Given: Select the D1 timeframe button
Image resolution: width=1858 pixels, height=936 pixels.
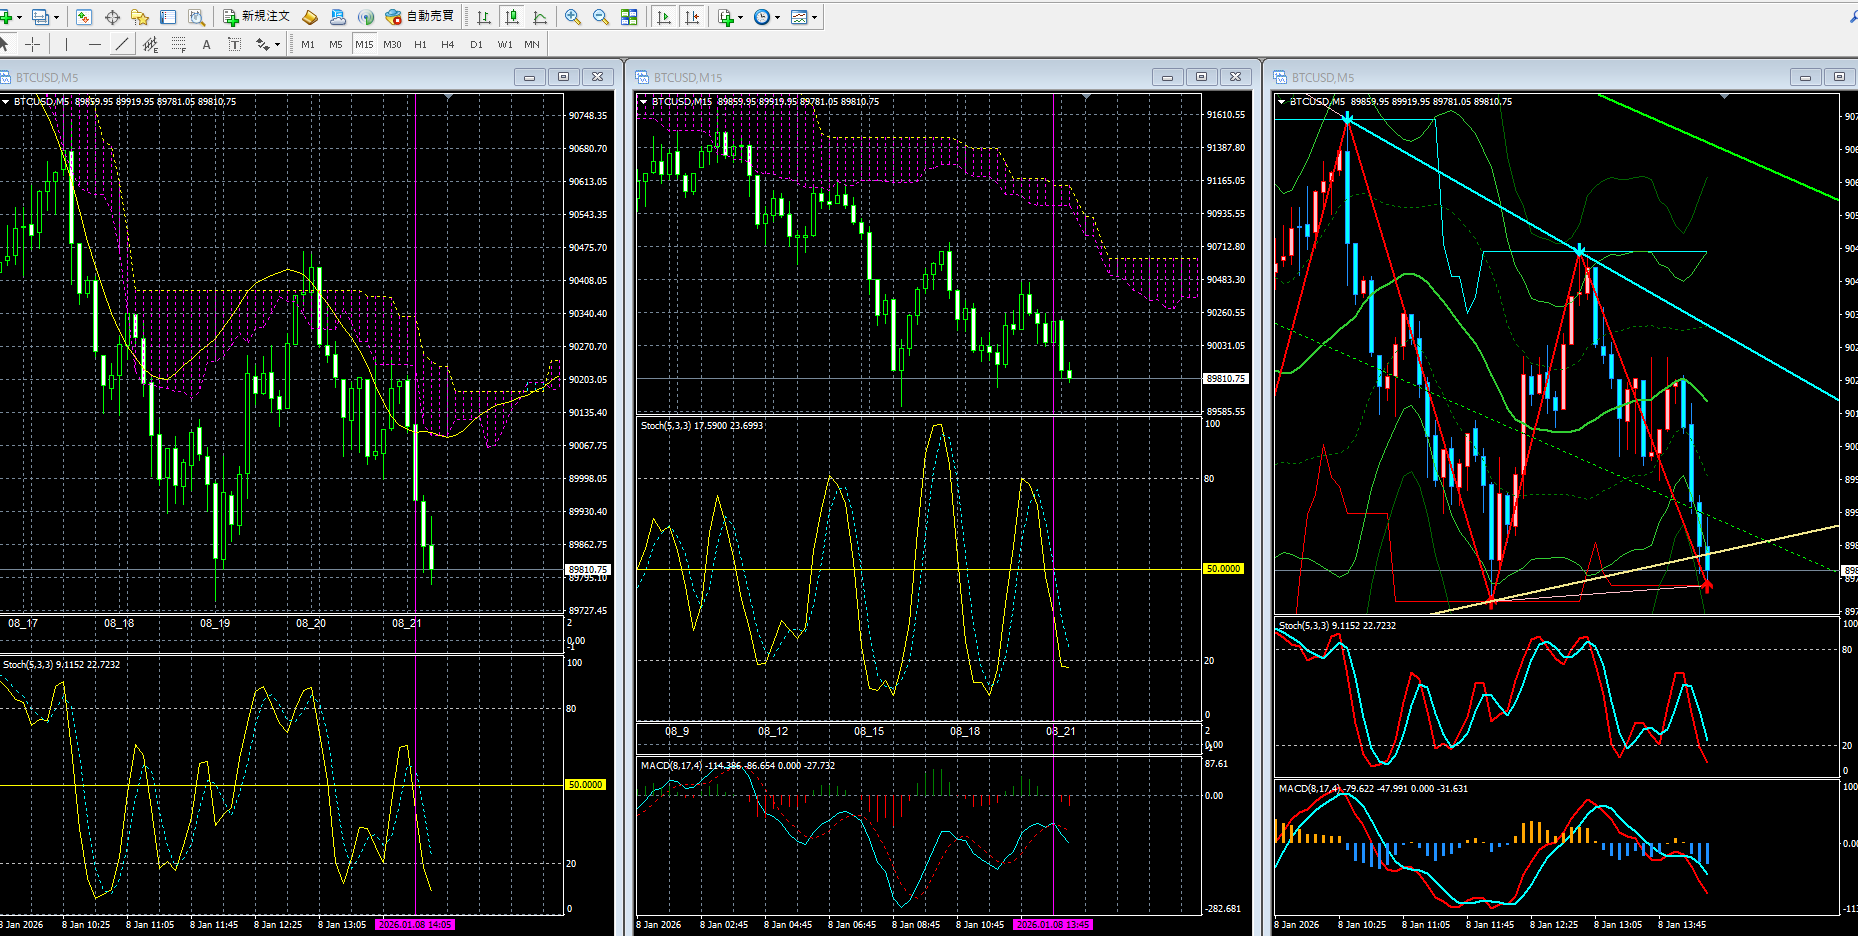Looking at the screenshot, I should click(476, 44).
